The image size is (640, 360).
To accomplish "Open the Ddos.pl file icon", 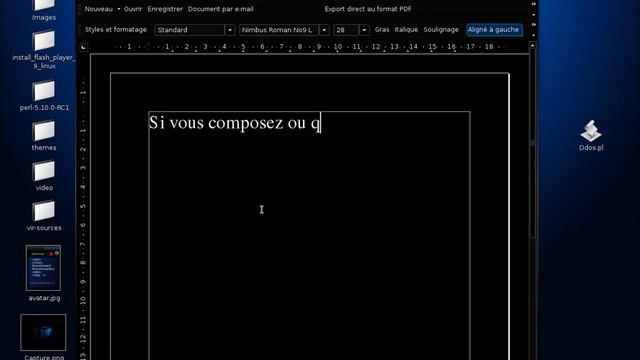I will 591,131.
